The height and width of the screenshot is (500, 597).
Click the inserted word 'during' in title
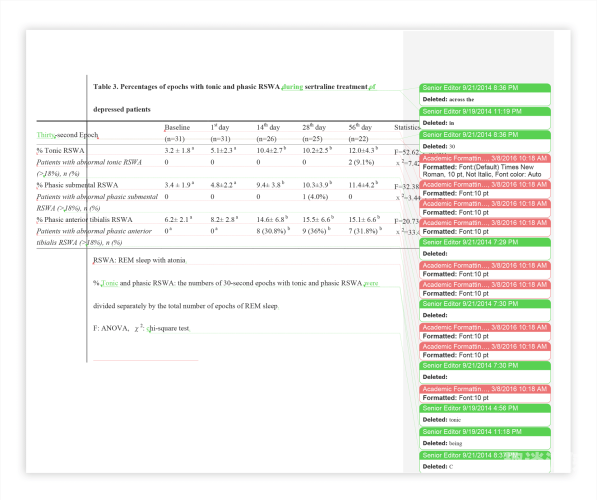click(292, 87)
